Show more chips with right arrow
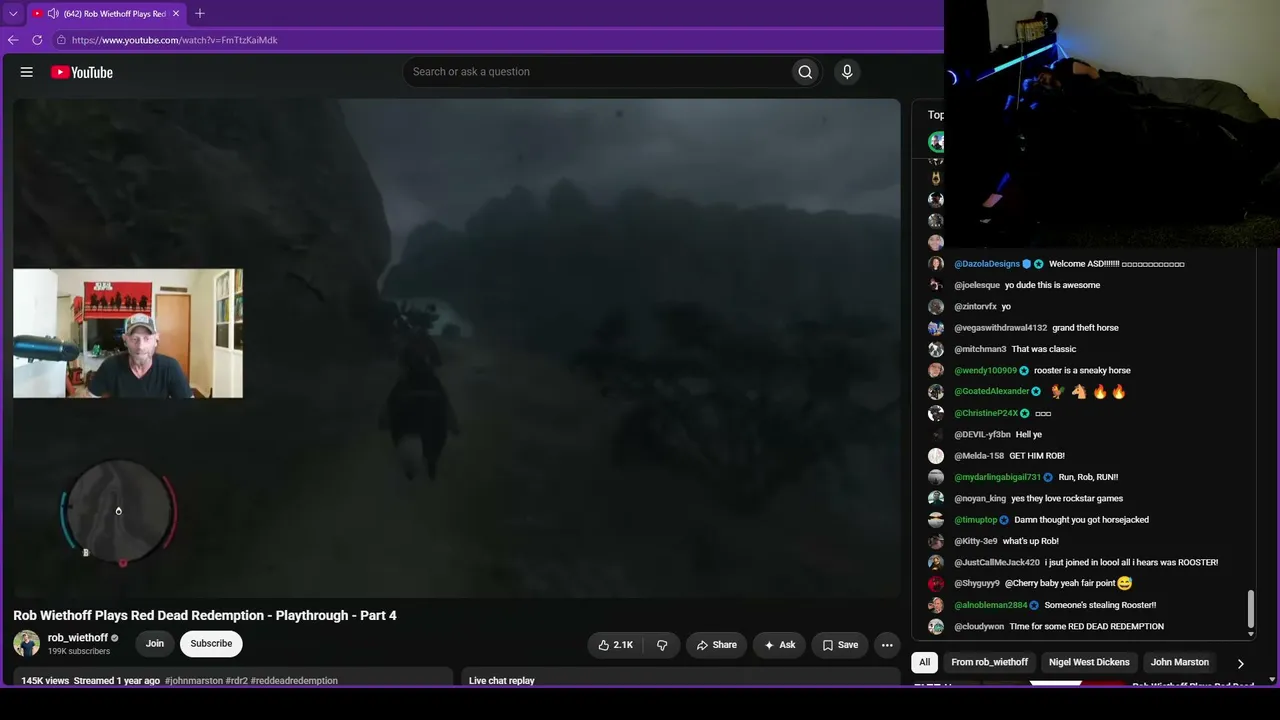The height and width of the screenshot is (720, 1280). [x=1240, y=663]
